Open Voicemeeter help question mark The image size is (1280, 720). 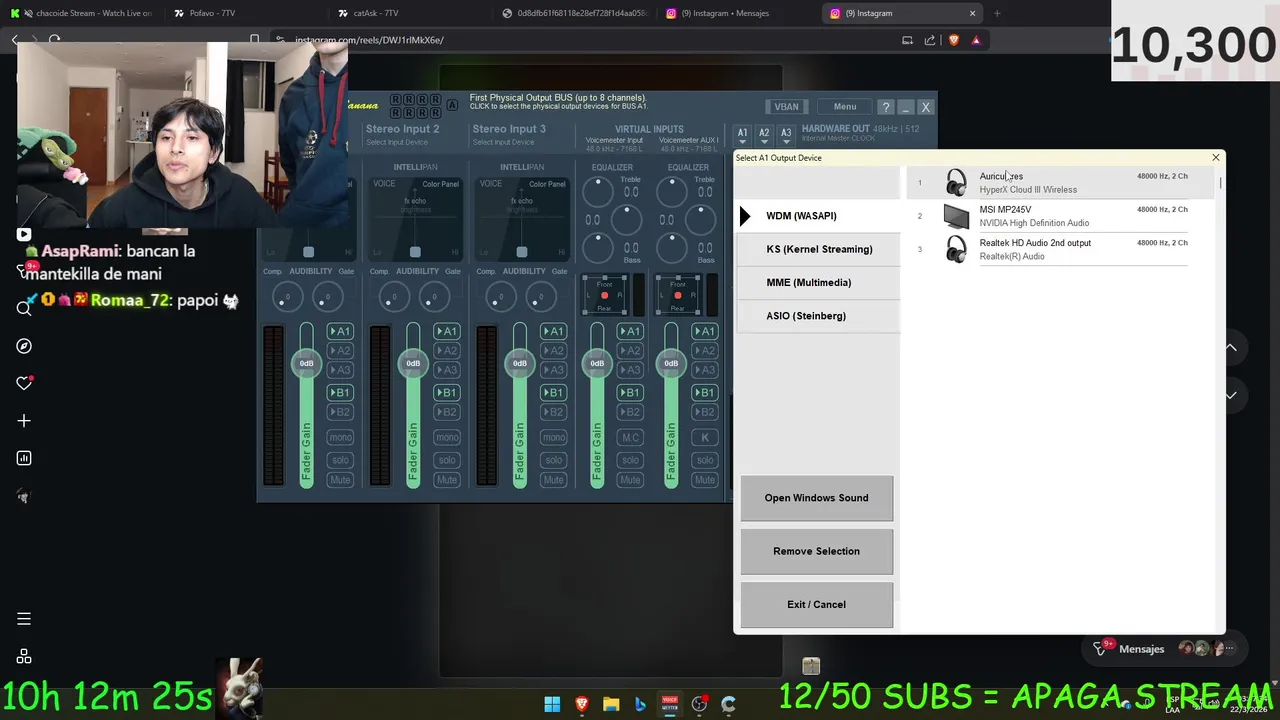point(886,107)
